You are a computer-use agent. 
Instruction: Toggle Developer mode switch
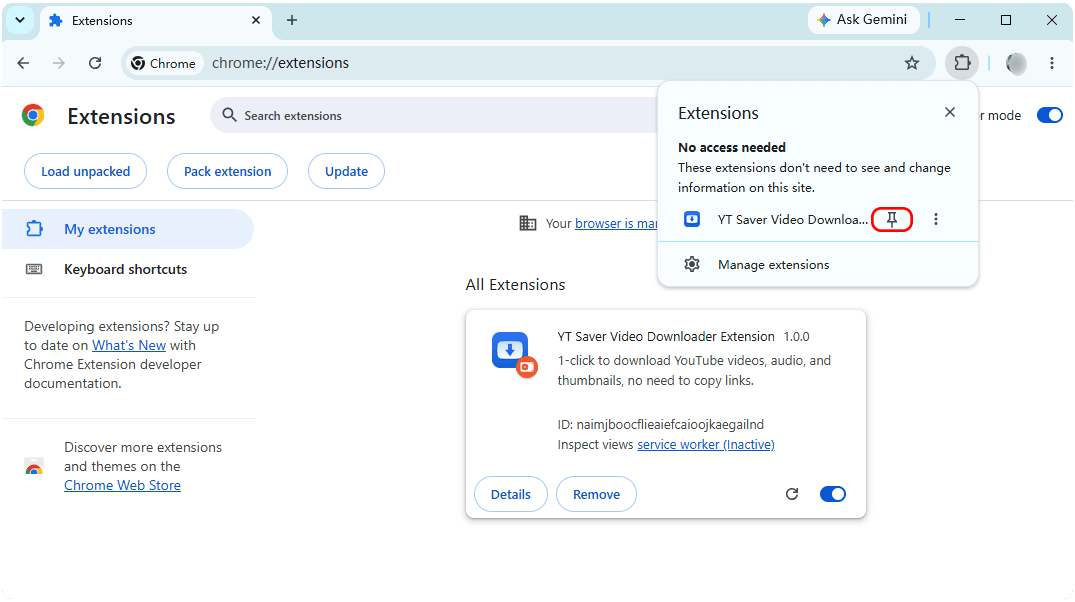[1049, 115]
